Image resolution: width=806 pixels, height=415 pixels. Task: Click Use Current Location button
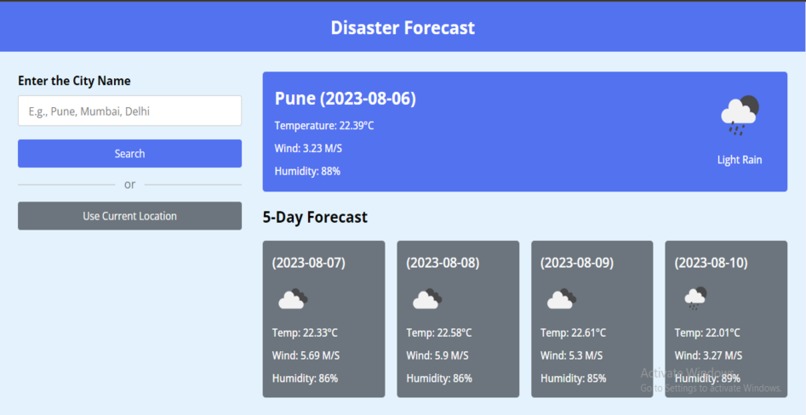(130, 216)
